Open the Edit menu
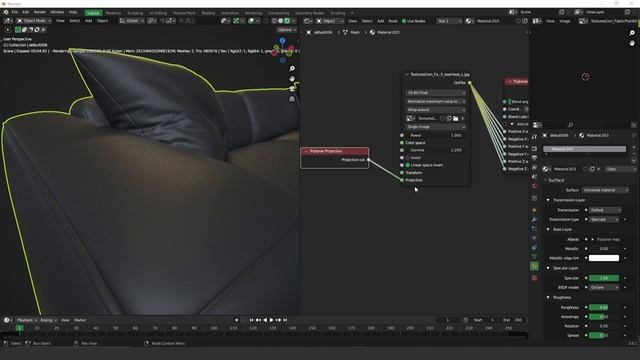Screen dimensions: 640x360 click(26, 12)
